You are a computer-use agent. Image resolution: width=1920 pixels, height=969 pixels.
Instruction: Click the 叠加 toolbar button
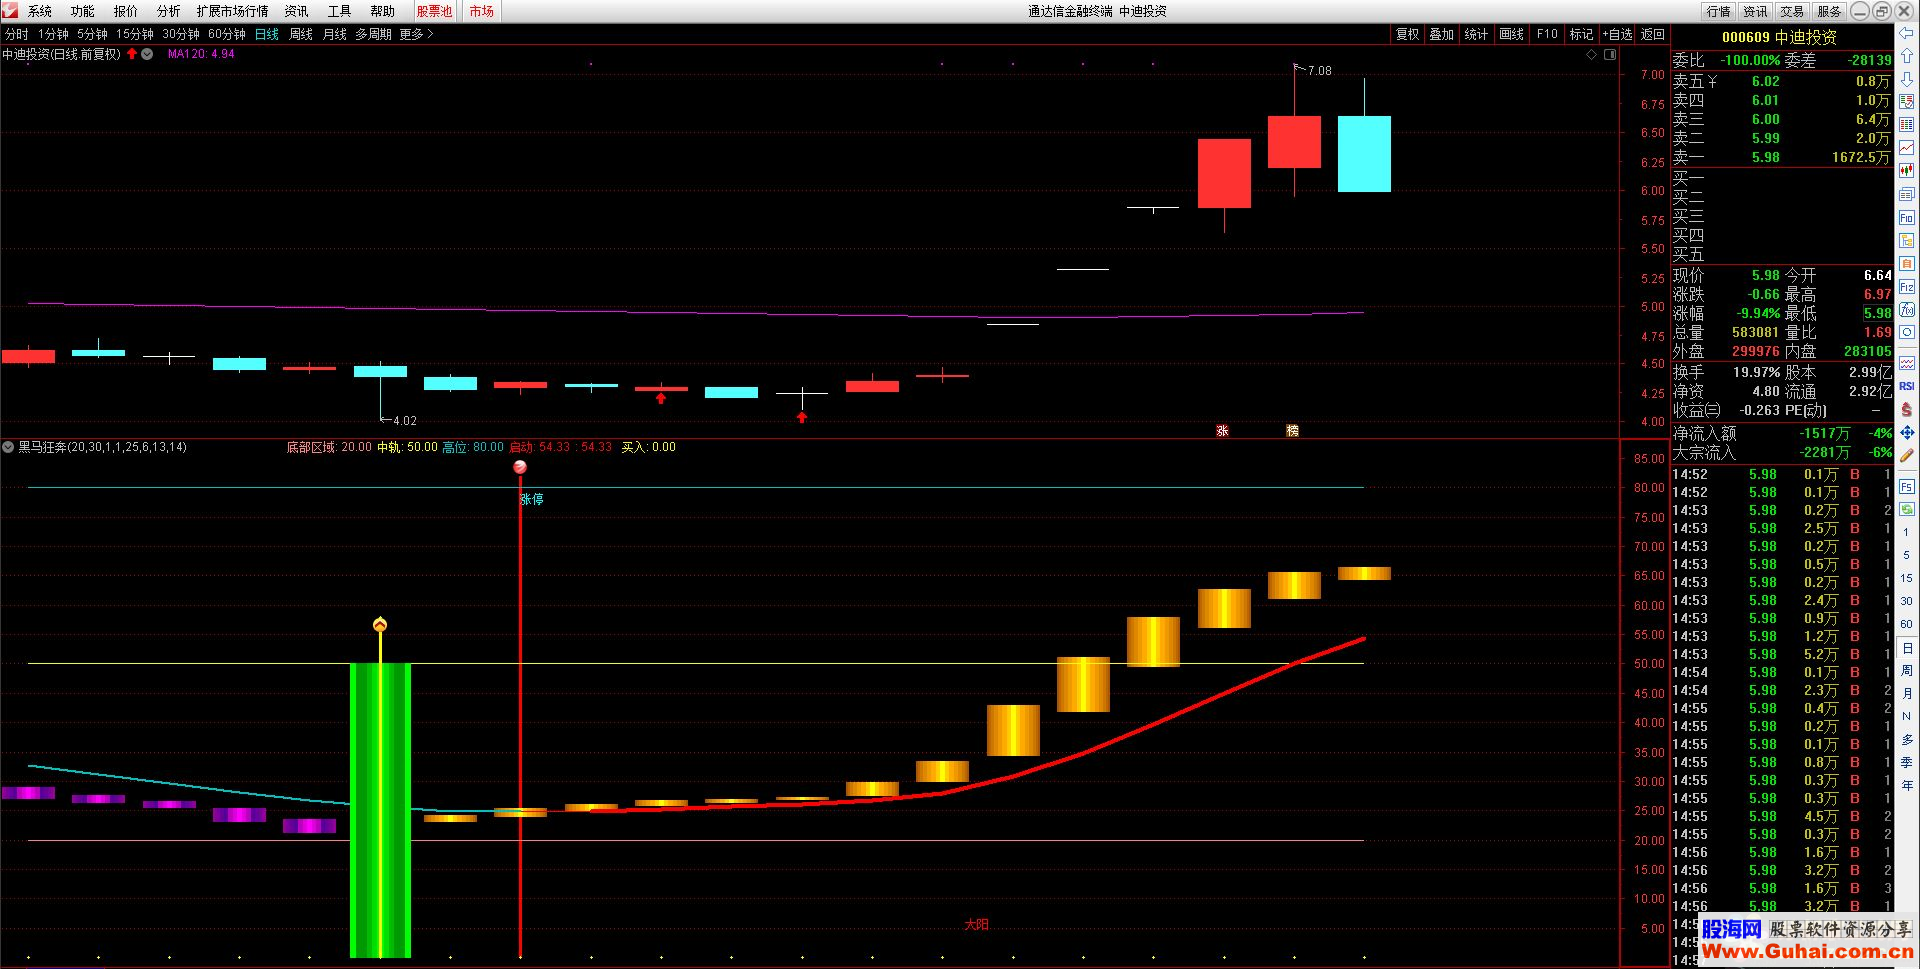click(x=1442, y=34)
